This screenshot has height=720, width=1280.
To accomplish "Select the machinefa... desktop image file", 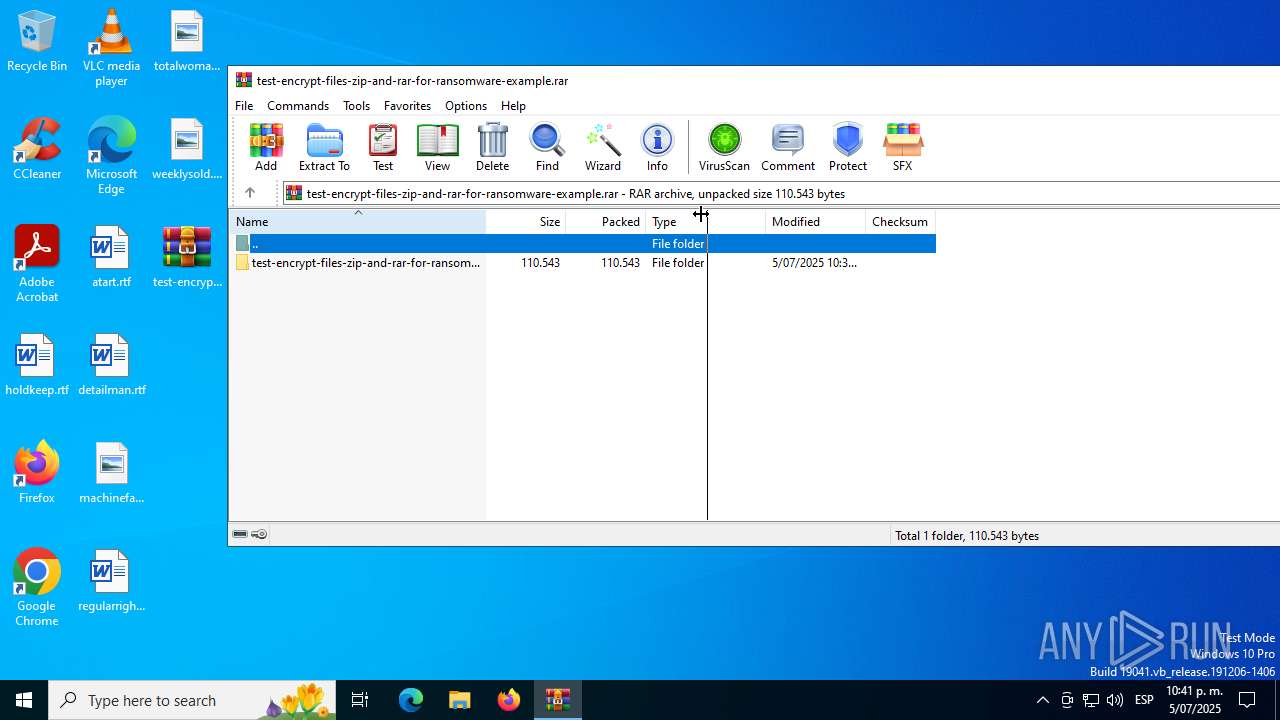I will (x=111, y=474).
